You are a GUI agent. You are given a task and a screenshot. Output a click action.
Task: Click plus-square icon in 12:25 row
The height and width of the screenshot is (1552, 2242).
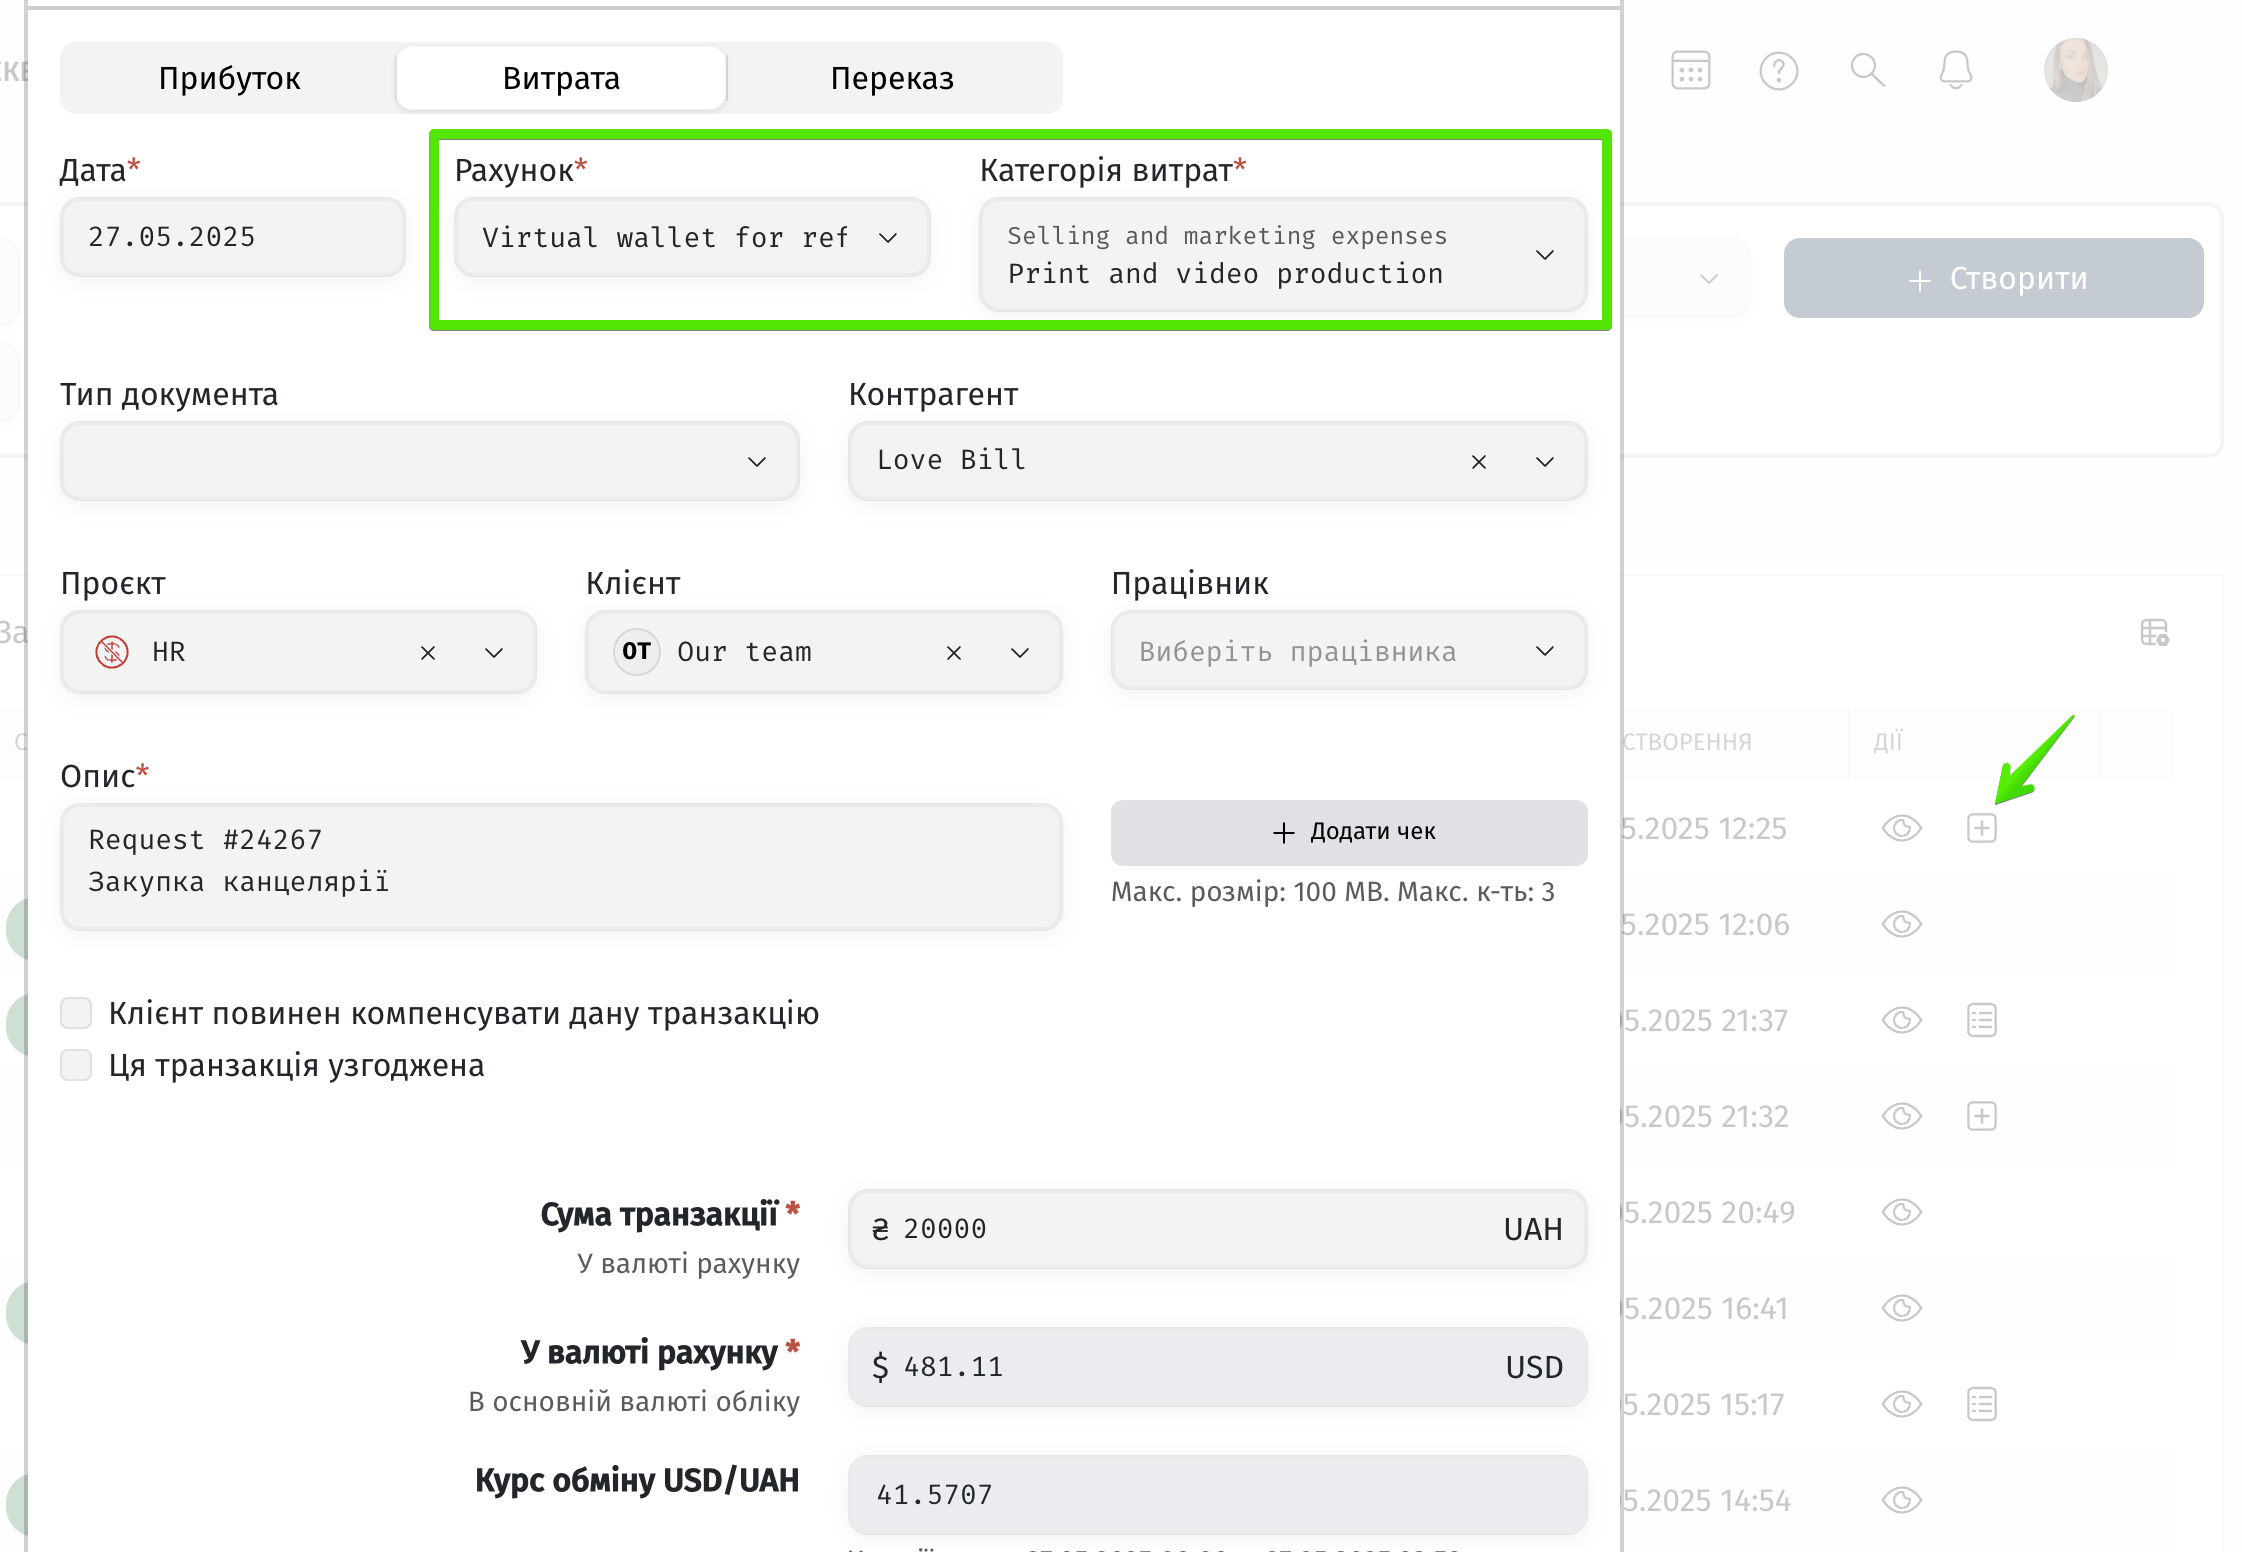coord(1981,828)
